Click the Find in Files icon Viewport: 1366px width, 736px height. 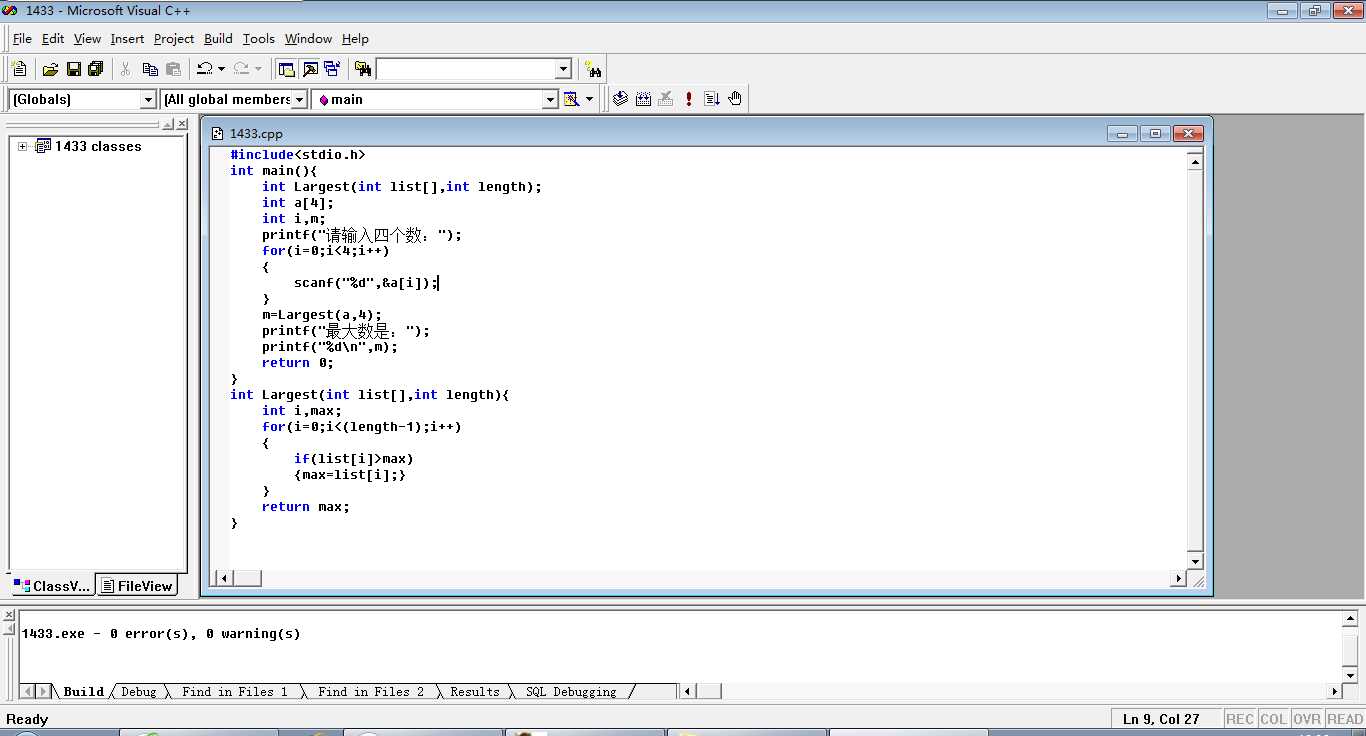point(363,69)
